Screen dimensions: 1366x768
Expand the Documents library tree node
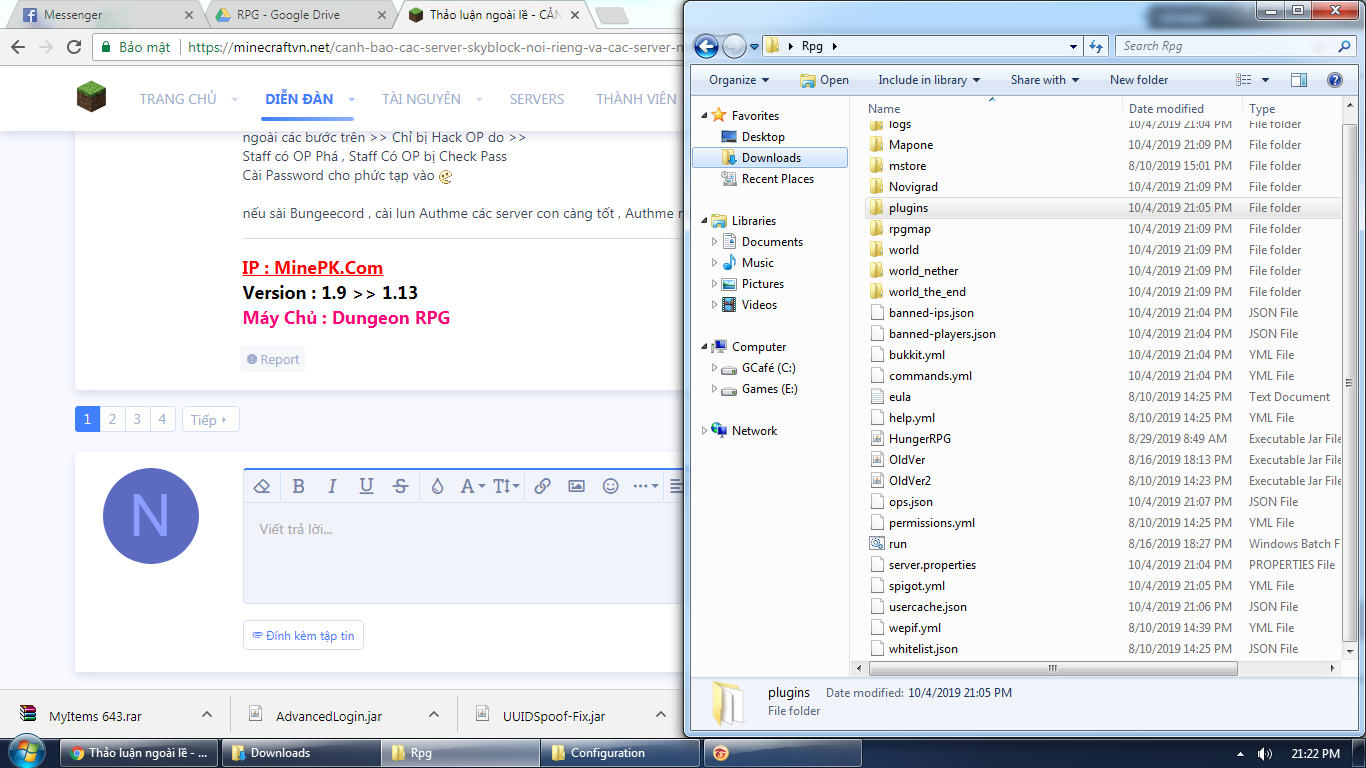[x=714, y=242]
